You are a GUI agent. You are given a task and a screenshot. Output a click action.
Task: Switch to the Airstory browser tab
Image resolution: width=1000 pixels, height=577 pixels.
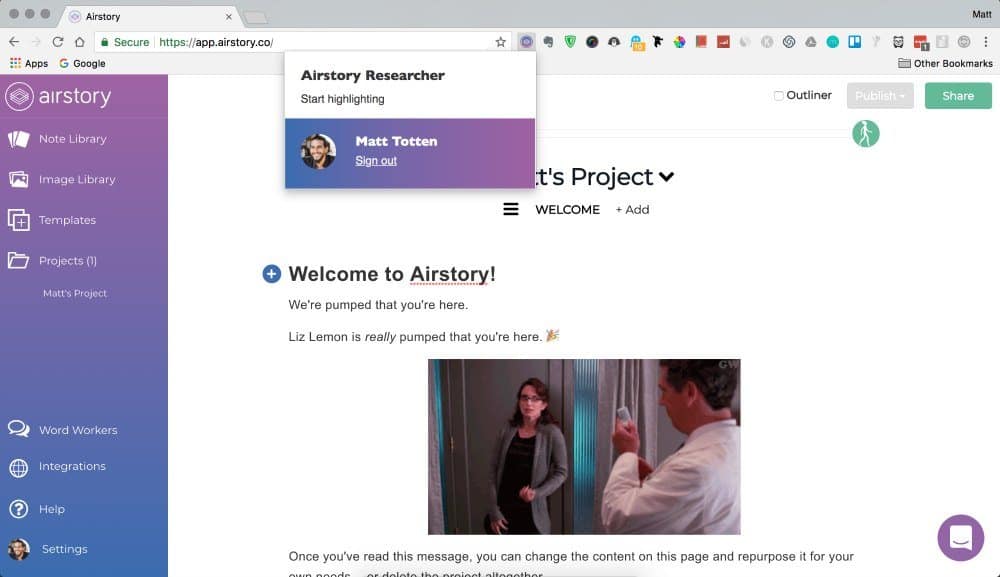coord(150,17)
